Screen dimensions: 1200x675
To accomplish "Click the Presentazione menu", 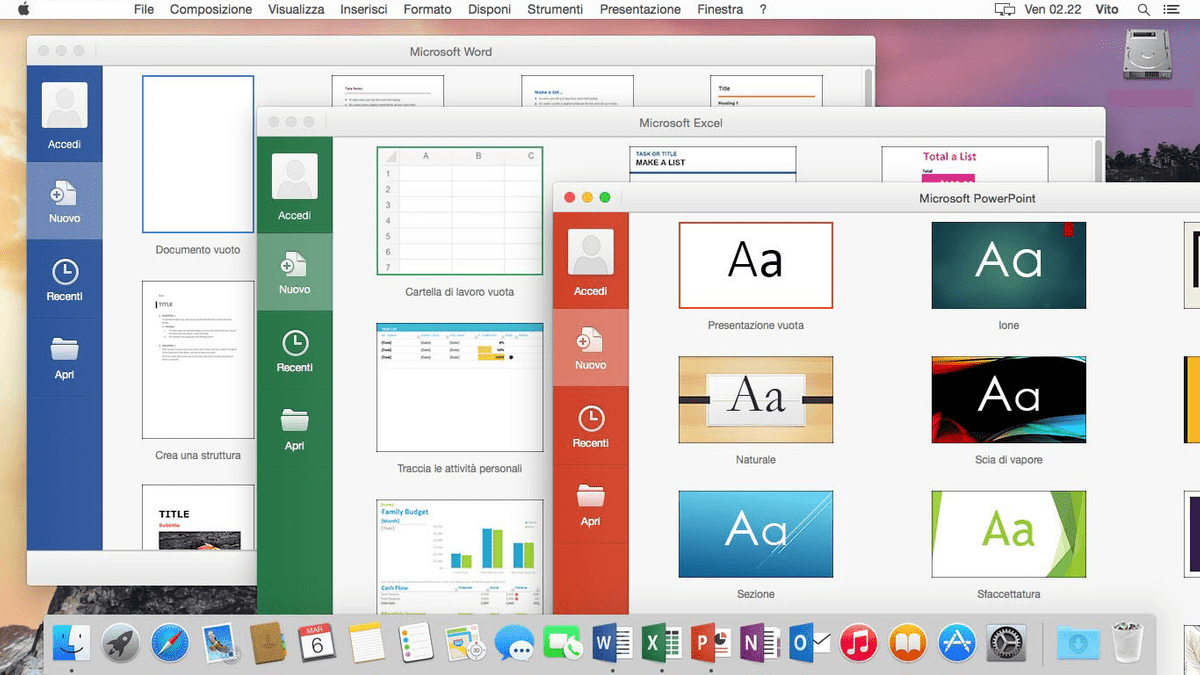I will (x=641, y=9).
